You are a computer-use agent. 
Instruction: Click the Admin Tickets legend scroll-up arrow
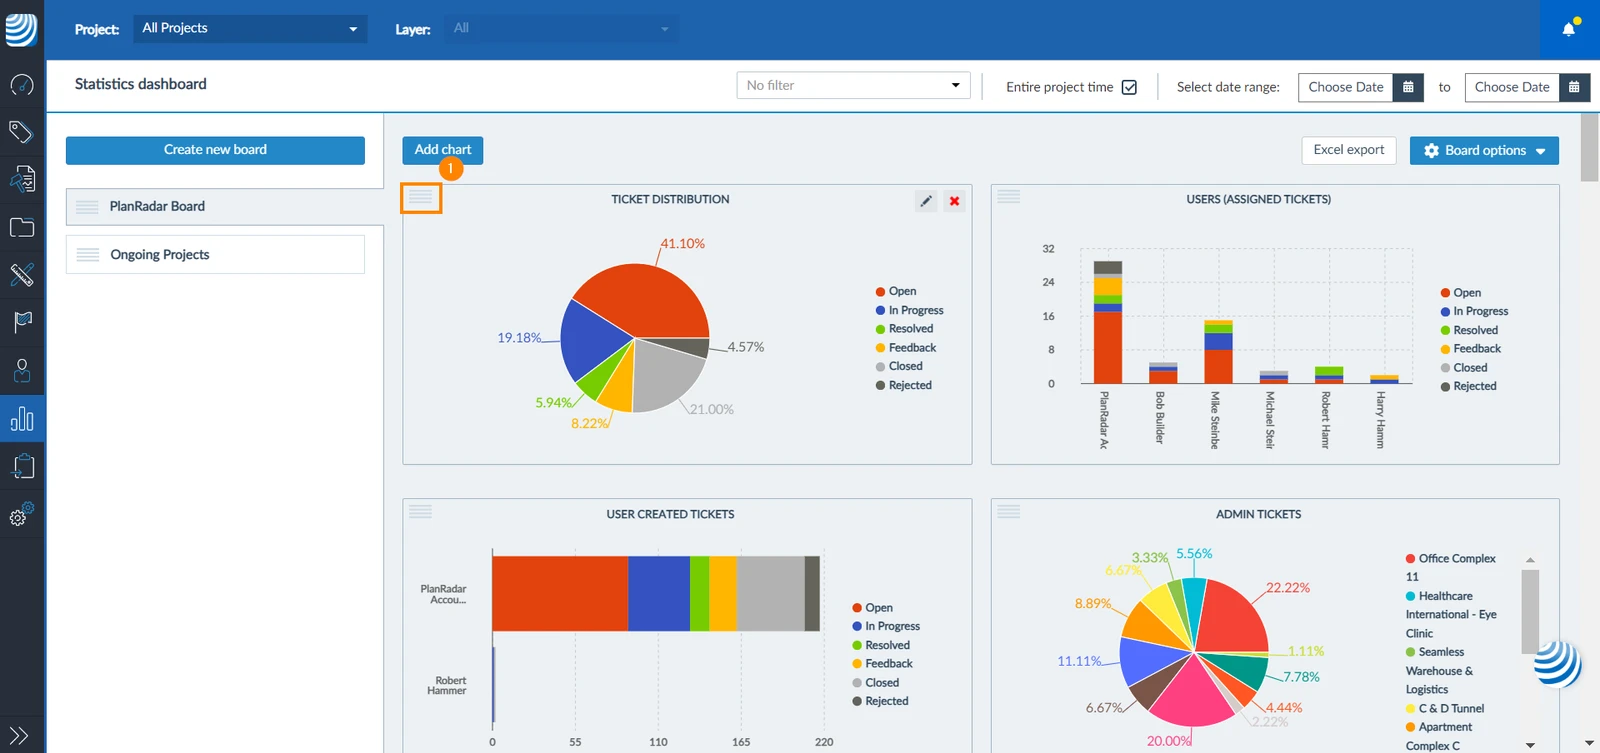(x=1530, y=560)
